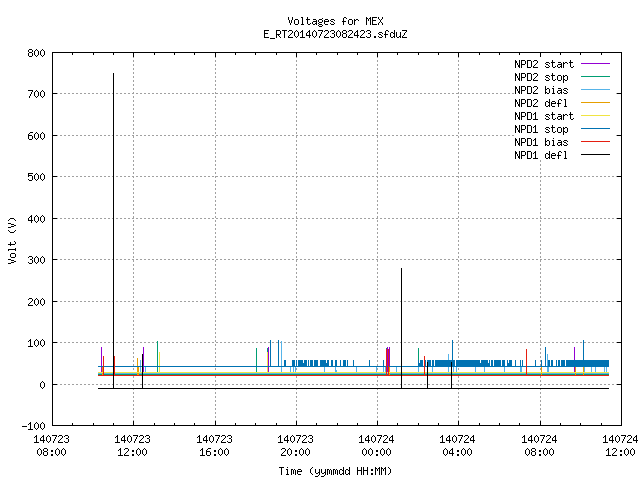The height and width of the screenshot is (480, 640).
Task: Click the 800 tick label on Y axis
Action: [x=36, y=53]
